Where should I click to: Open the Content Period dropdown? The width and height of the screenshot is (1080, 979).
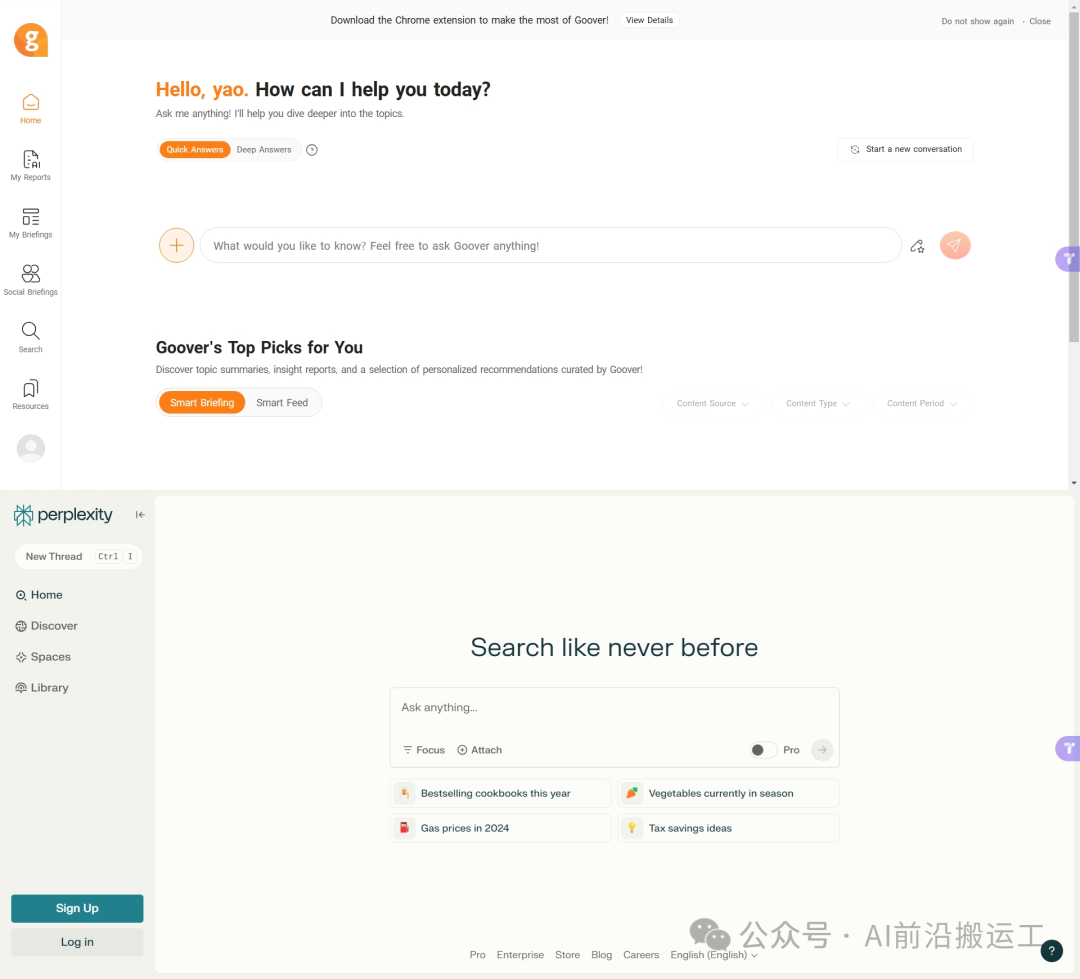(x=922, y=404)
